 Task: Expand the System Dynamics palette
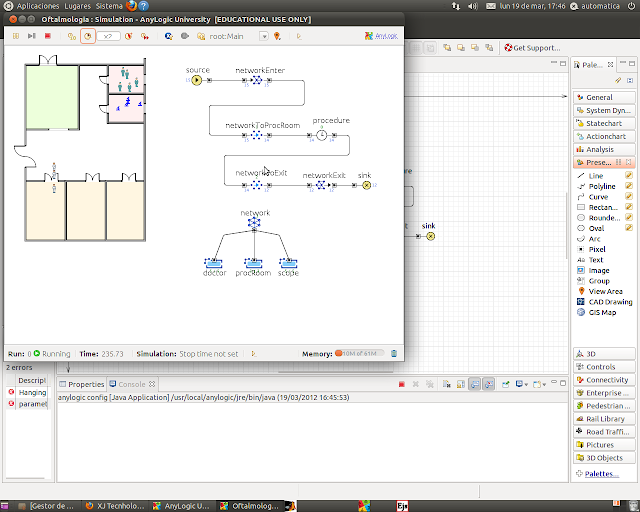(x=604, y=110)
